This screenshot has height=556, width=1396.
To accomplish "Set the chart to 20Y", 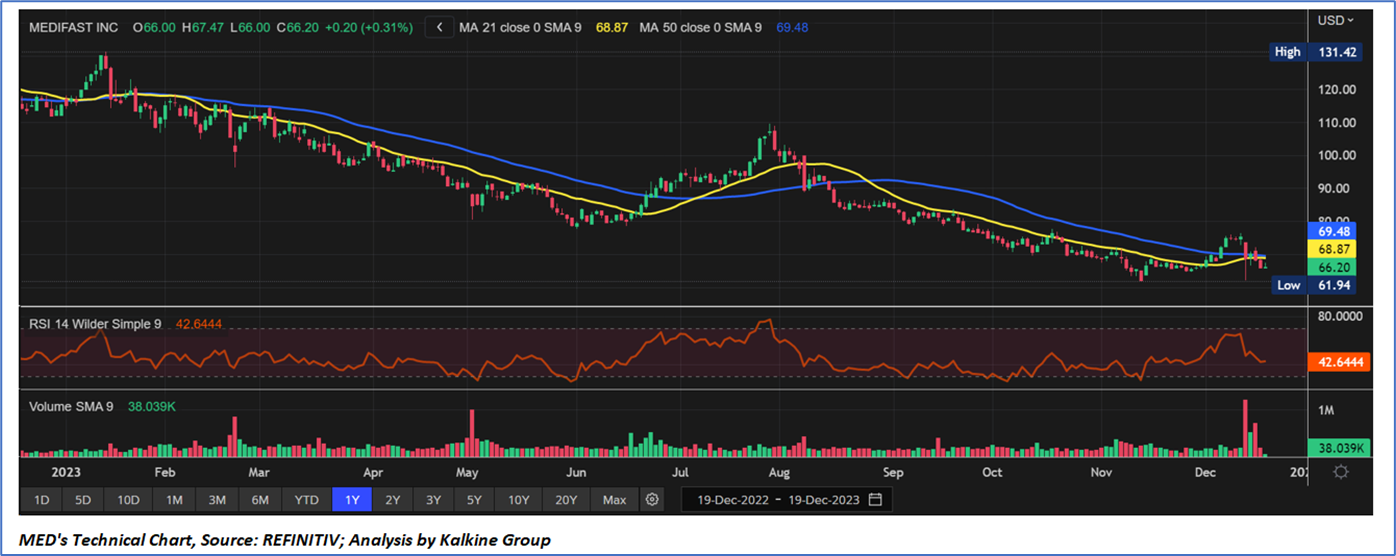I will [x=566, y=499].
